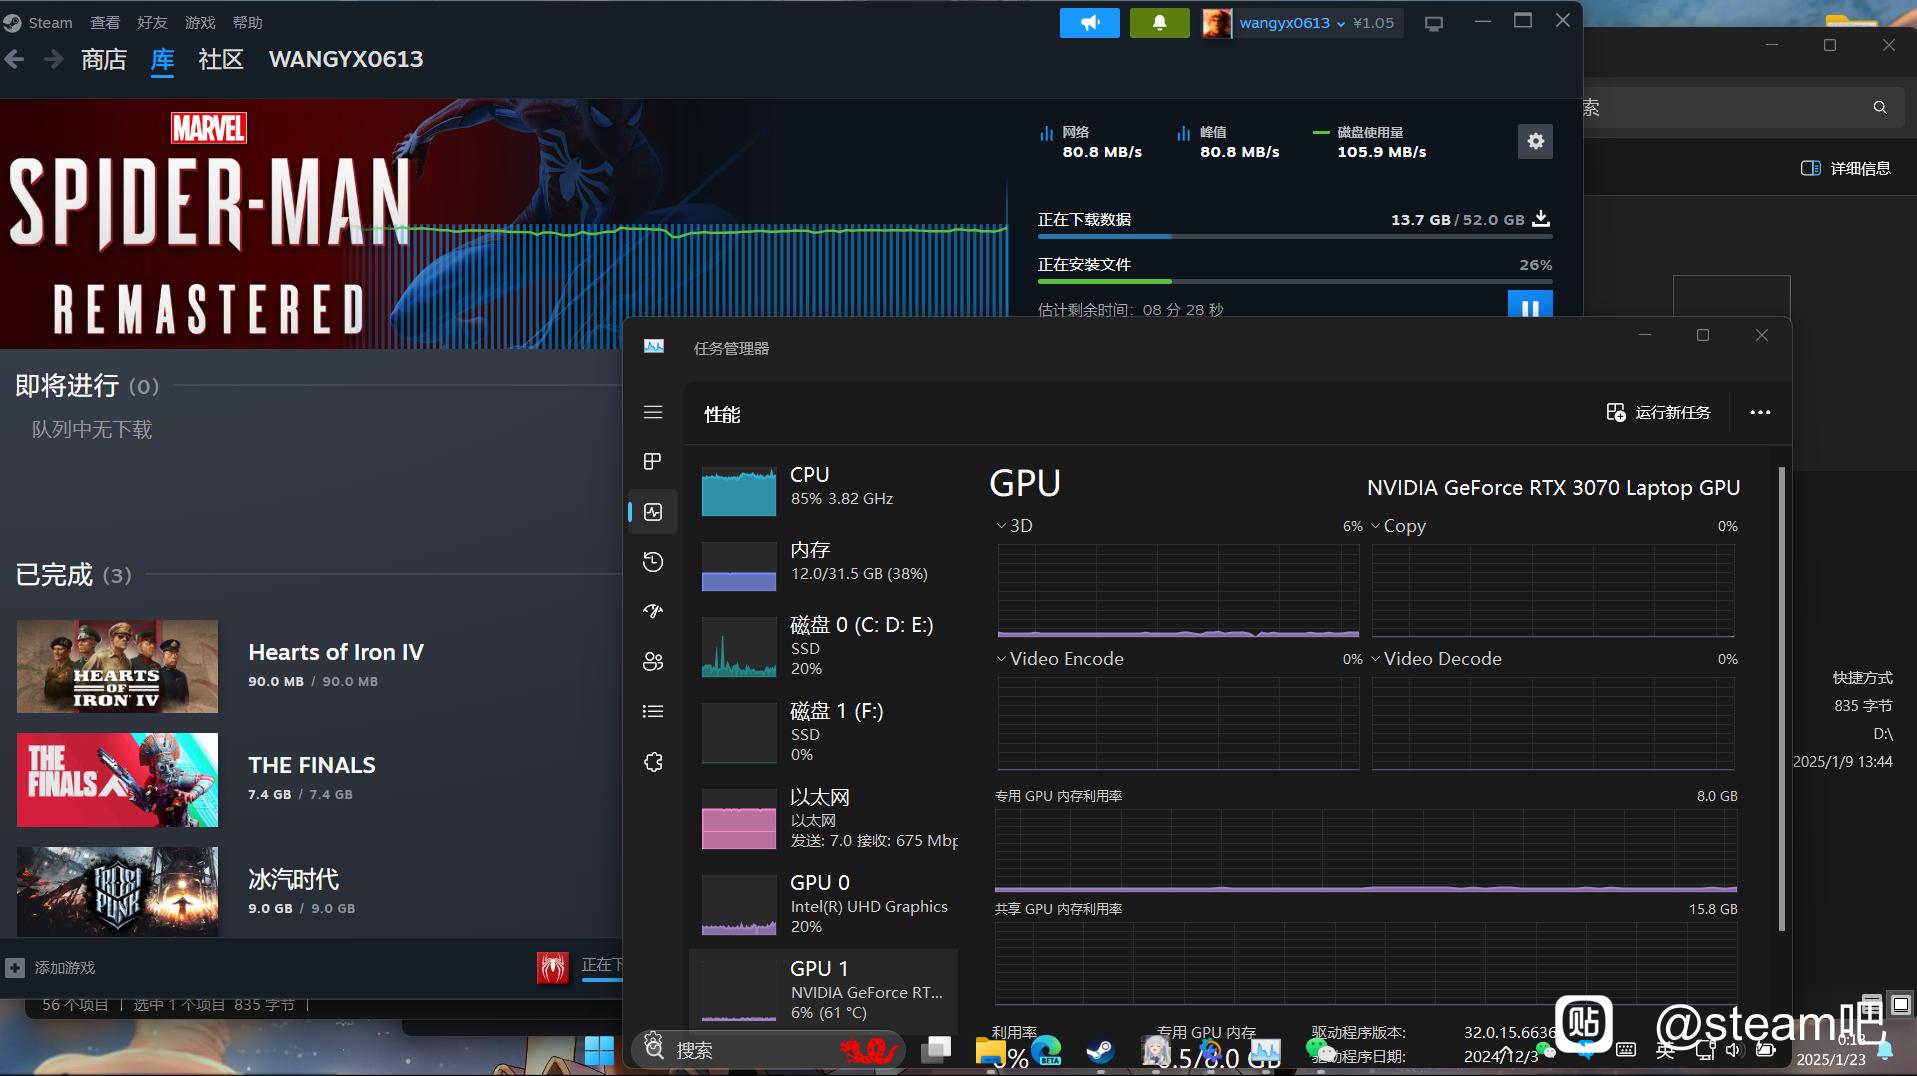Click Task Manager performance vertical scrollbar
The image size is (1917, 1076).
coord(1782,698)
